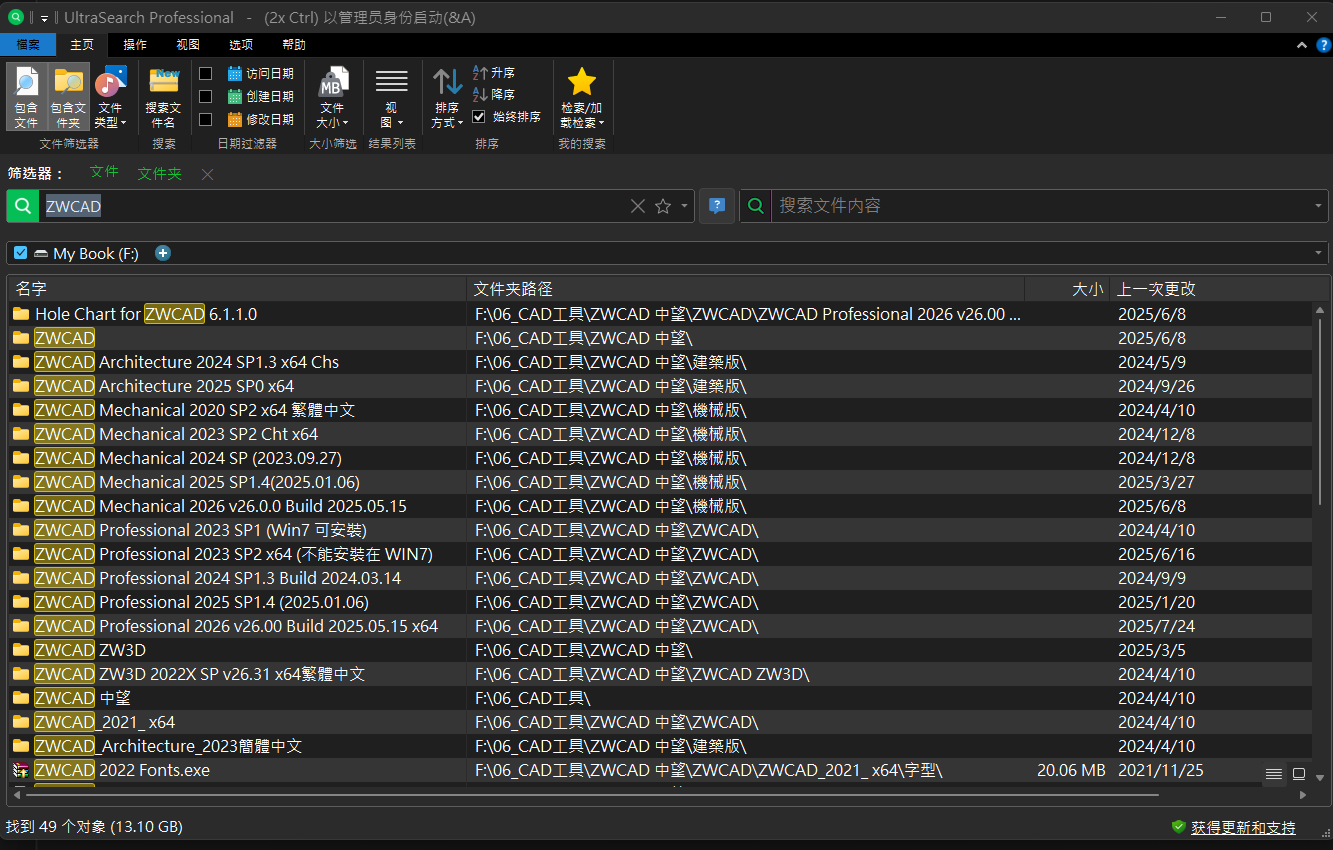Click the ZWCAD_2021_ x64 folder icon

pyautogui.click(x=21, y=722)
